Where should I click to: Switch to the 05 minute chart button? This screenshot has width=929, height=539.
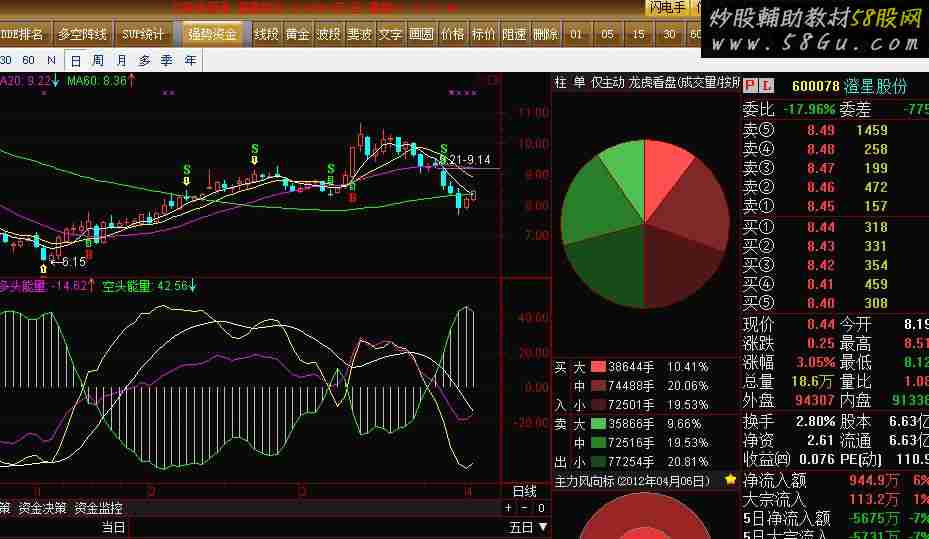[x=607, y=34]
